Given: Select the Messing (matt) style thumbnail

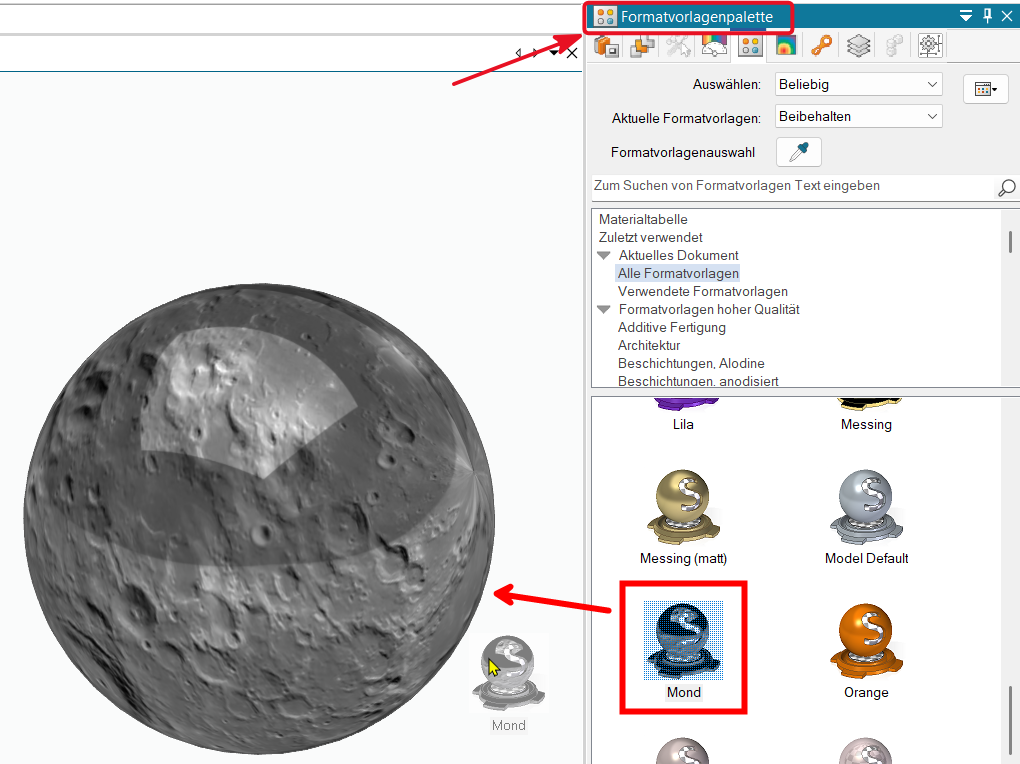Looking at the screenshot, I should [683, 507].
